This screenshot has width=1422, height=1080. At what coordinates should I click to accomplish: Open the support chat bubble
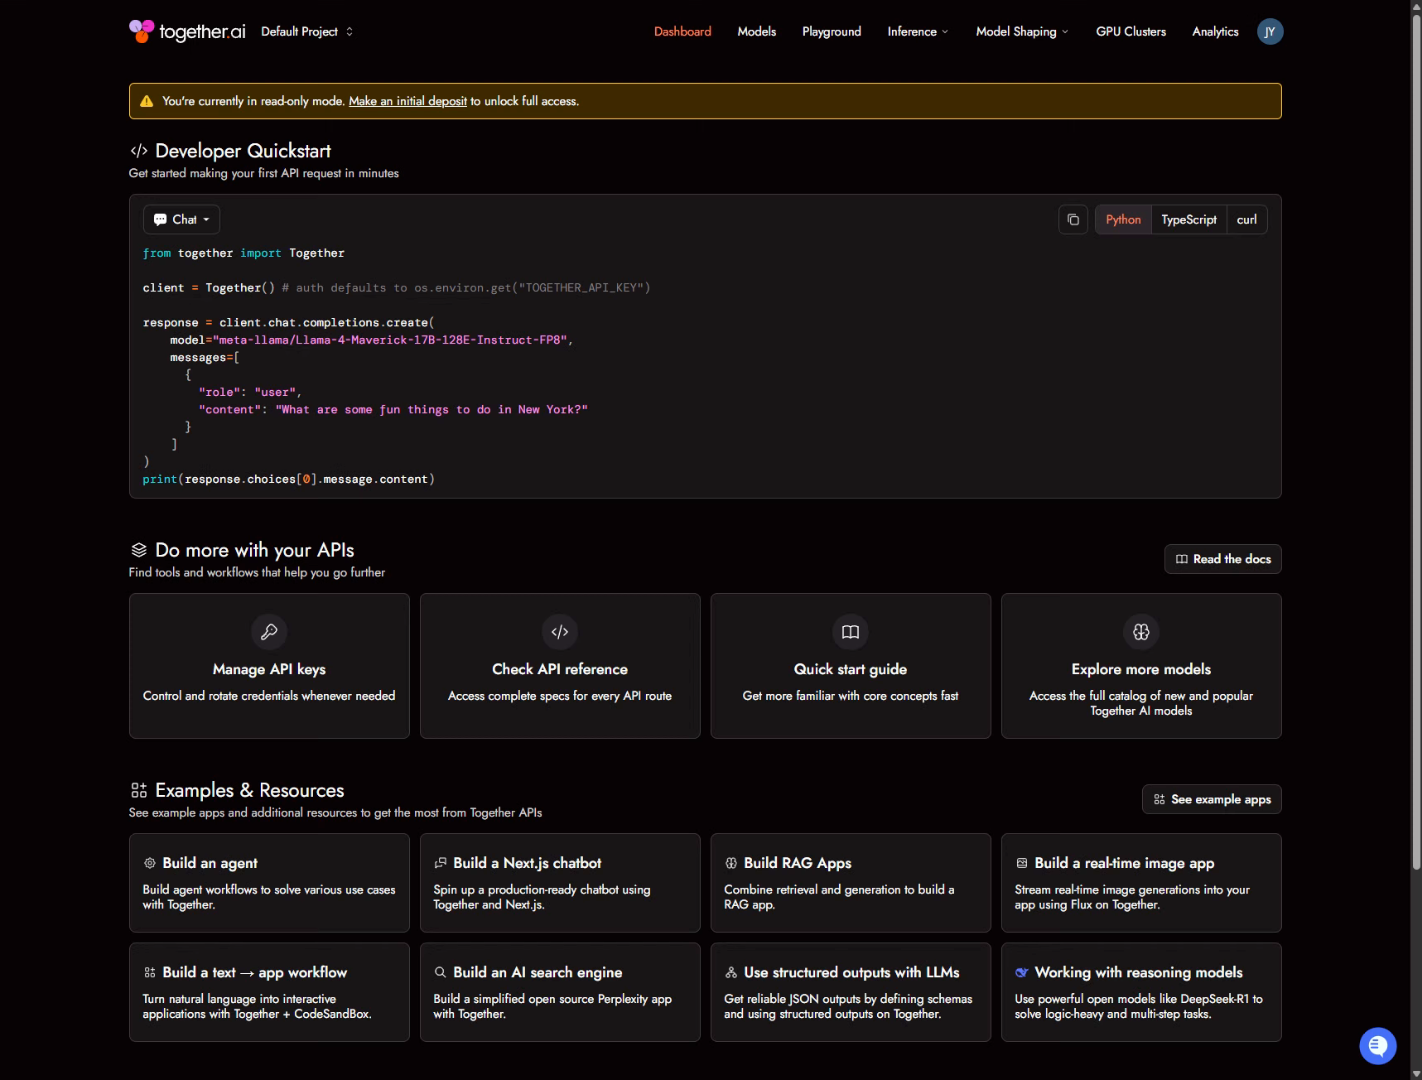click(1377, 1046)
